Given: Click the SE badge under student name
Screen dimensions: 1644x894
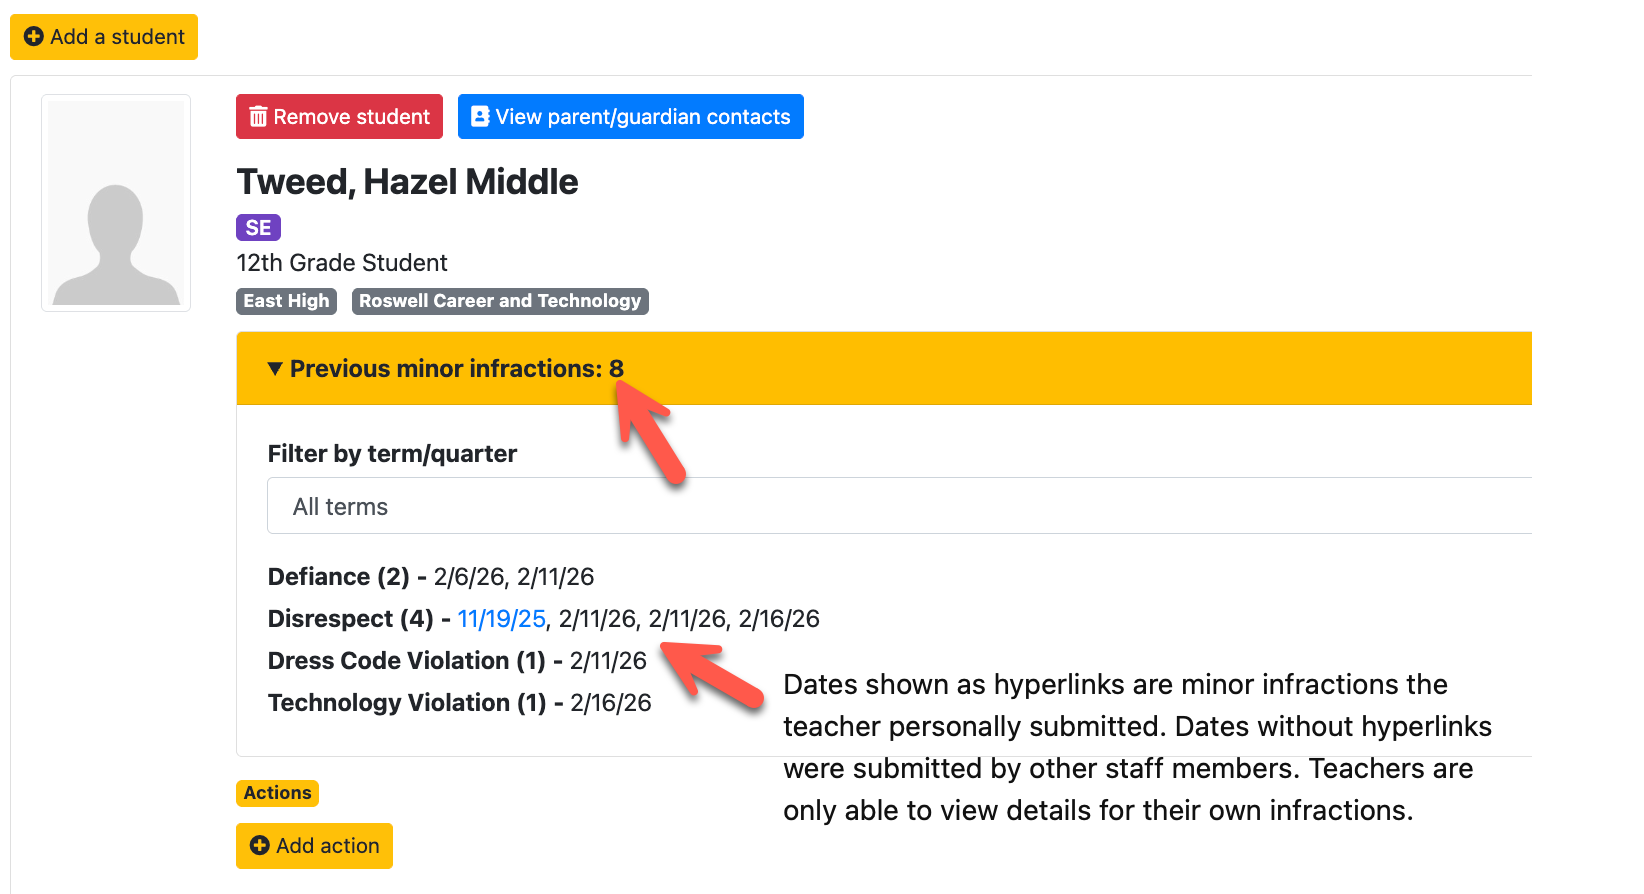Looking at the screenshot, I should (258, 228).
